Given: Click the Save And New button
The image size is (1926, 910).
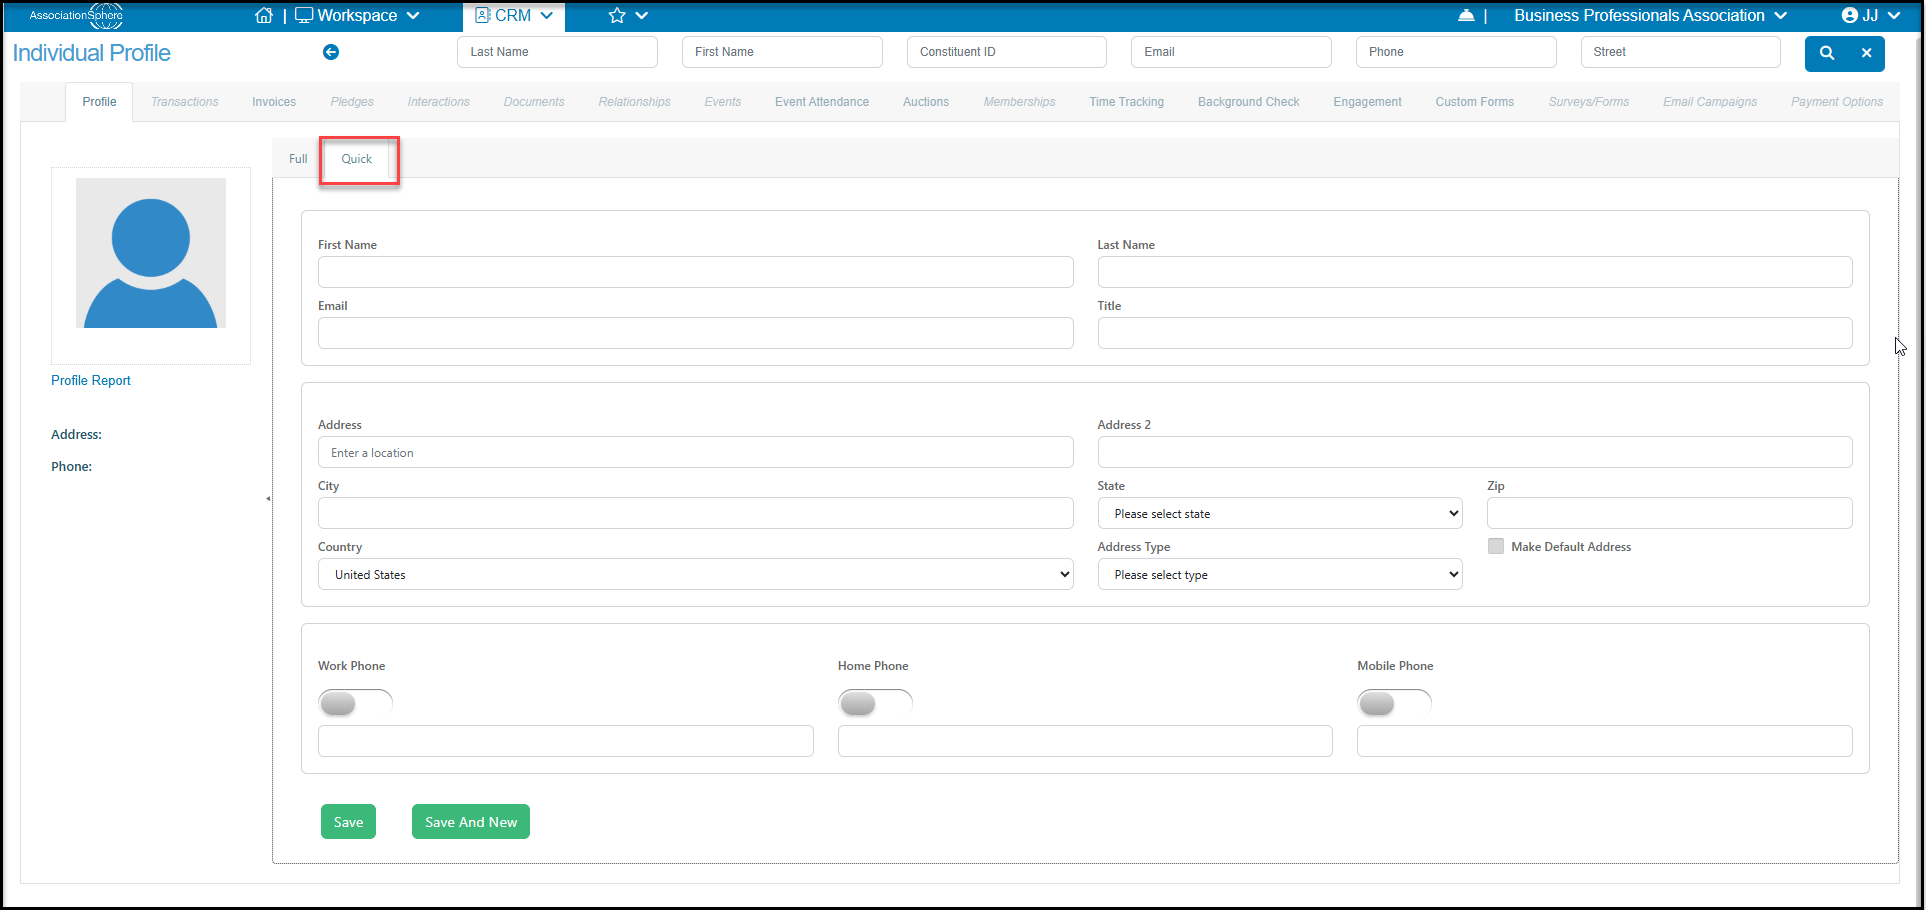Looking at the screenshot, I should 471,822.
